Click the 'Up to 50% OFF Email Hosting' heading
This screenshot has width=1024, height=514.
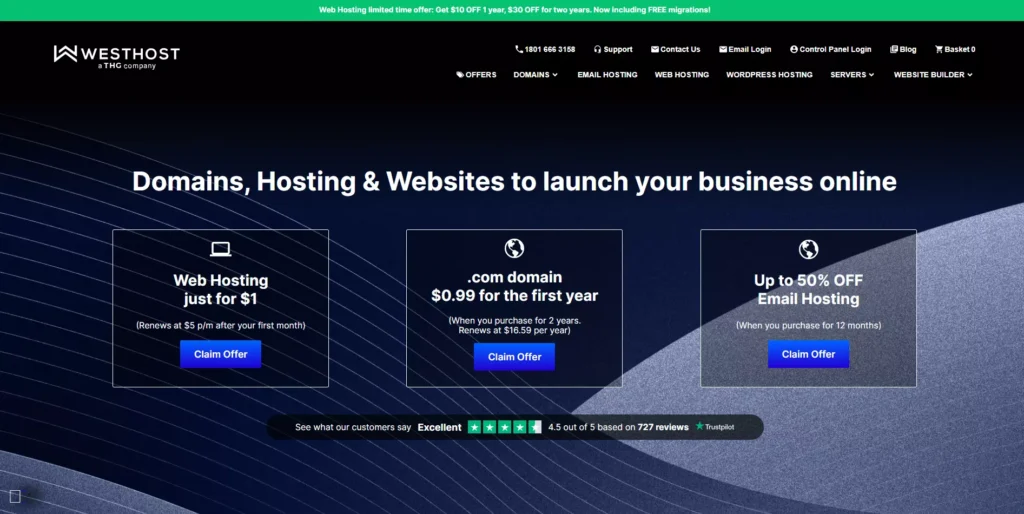coord(808,289)
